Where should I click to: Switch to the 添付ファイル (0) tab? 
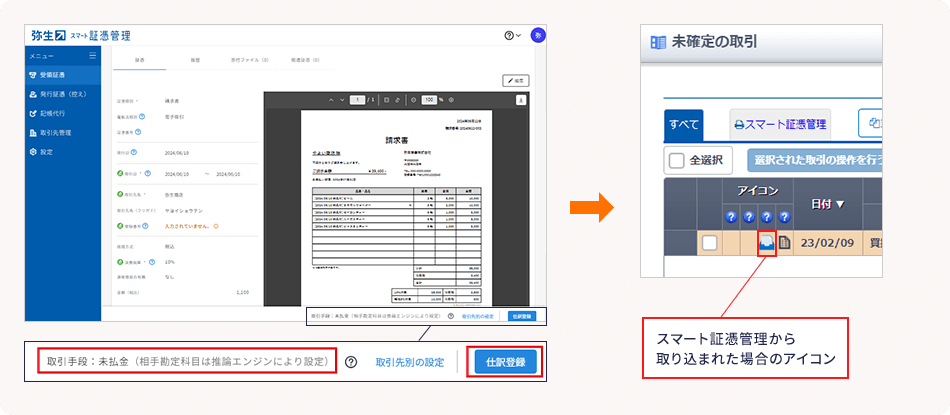(x=250, y=61)
